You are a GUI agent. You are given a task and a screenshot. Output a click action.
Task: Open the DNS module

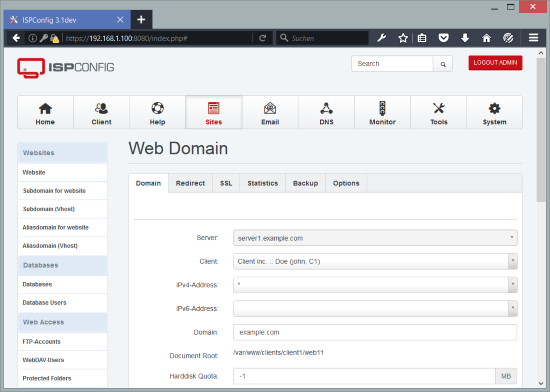click(326, 113)
